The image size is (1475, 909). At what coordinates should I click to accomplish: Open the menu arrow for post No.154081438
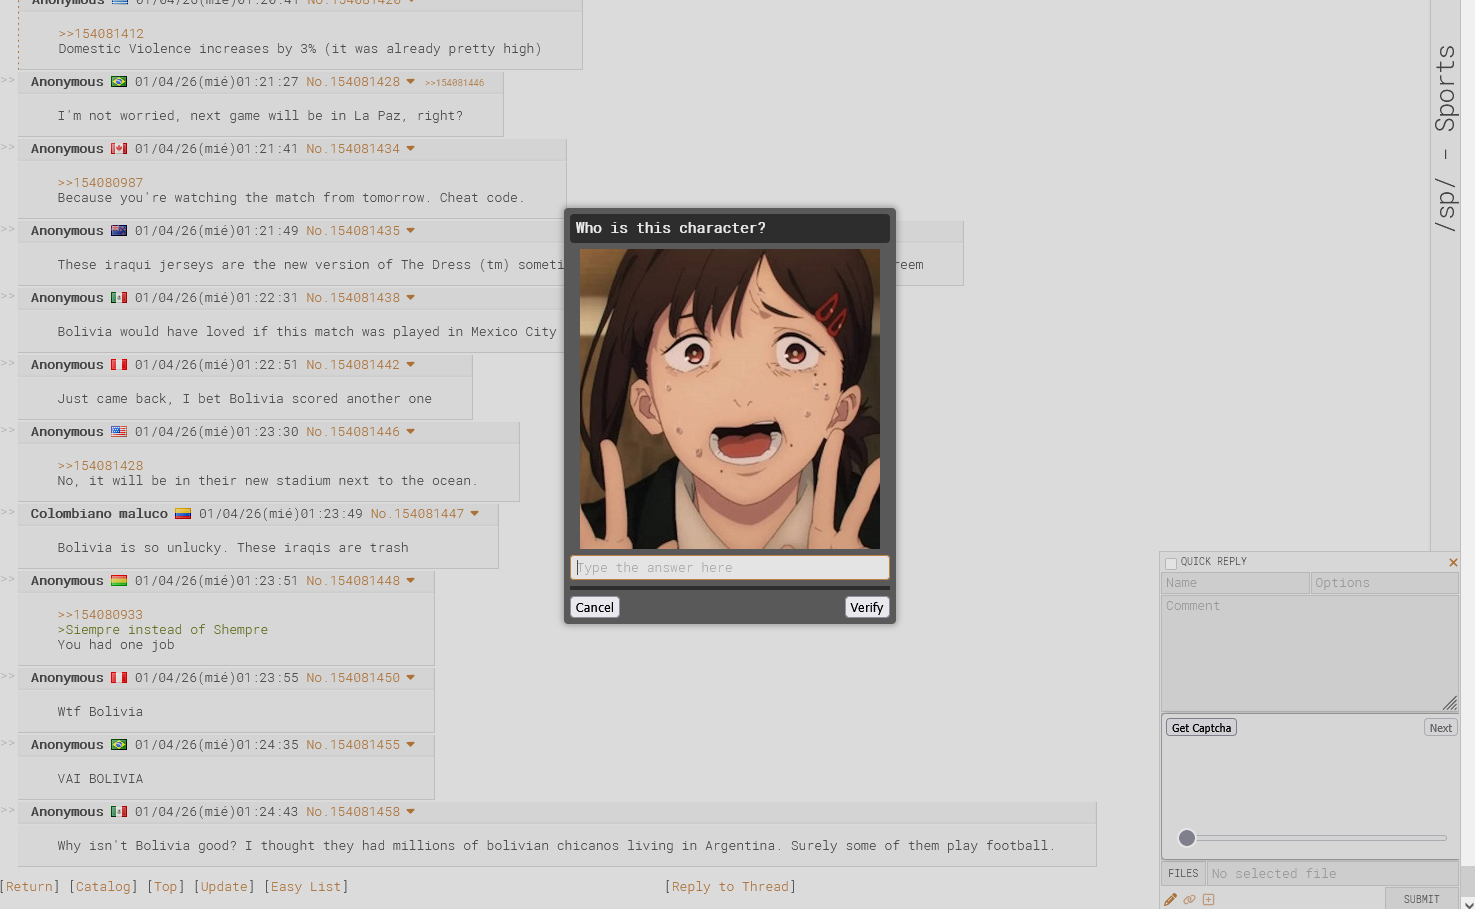[410, 298]
